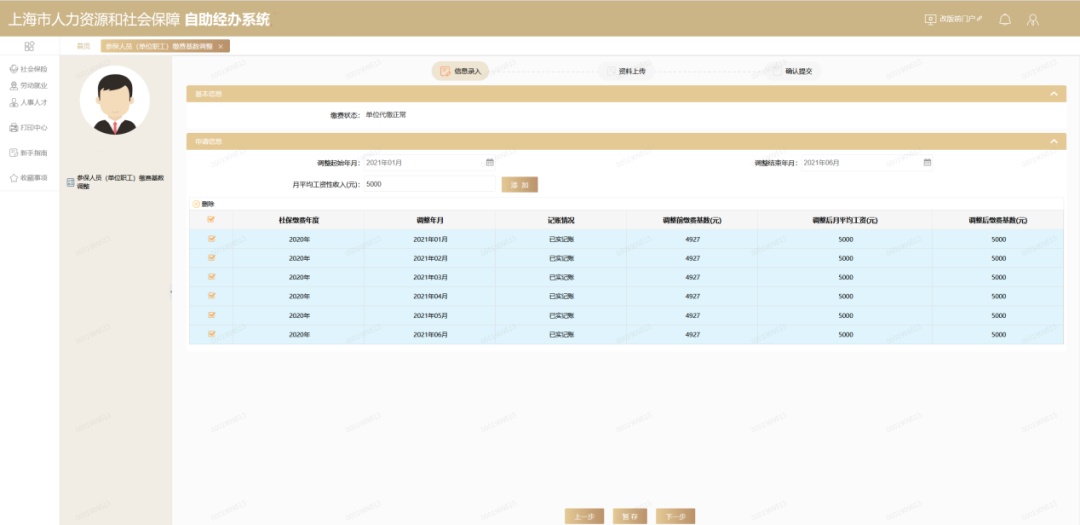The width and height of the screenshot is (1080, 525).
Task: Click the user avatar picture
Action: tap(114, 101)
